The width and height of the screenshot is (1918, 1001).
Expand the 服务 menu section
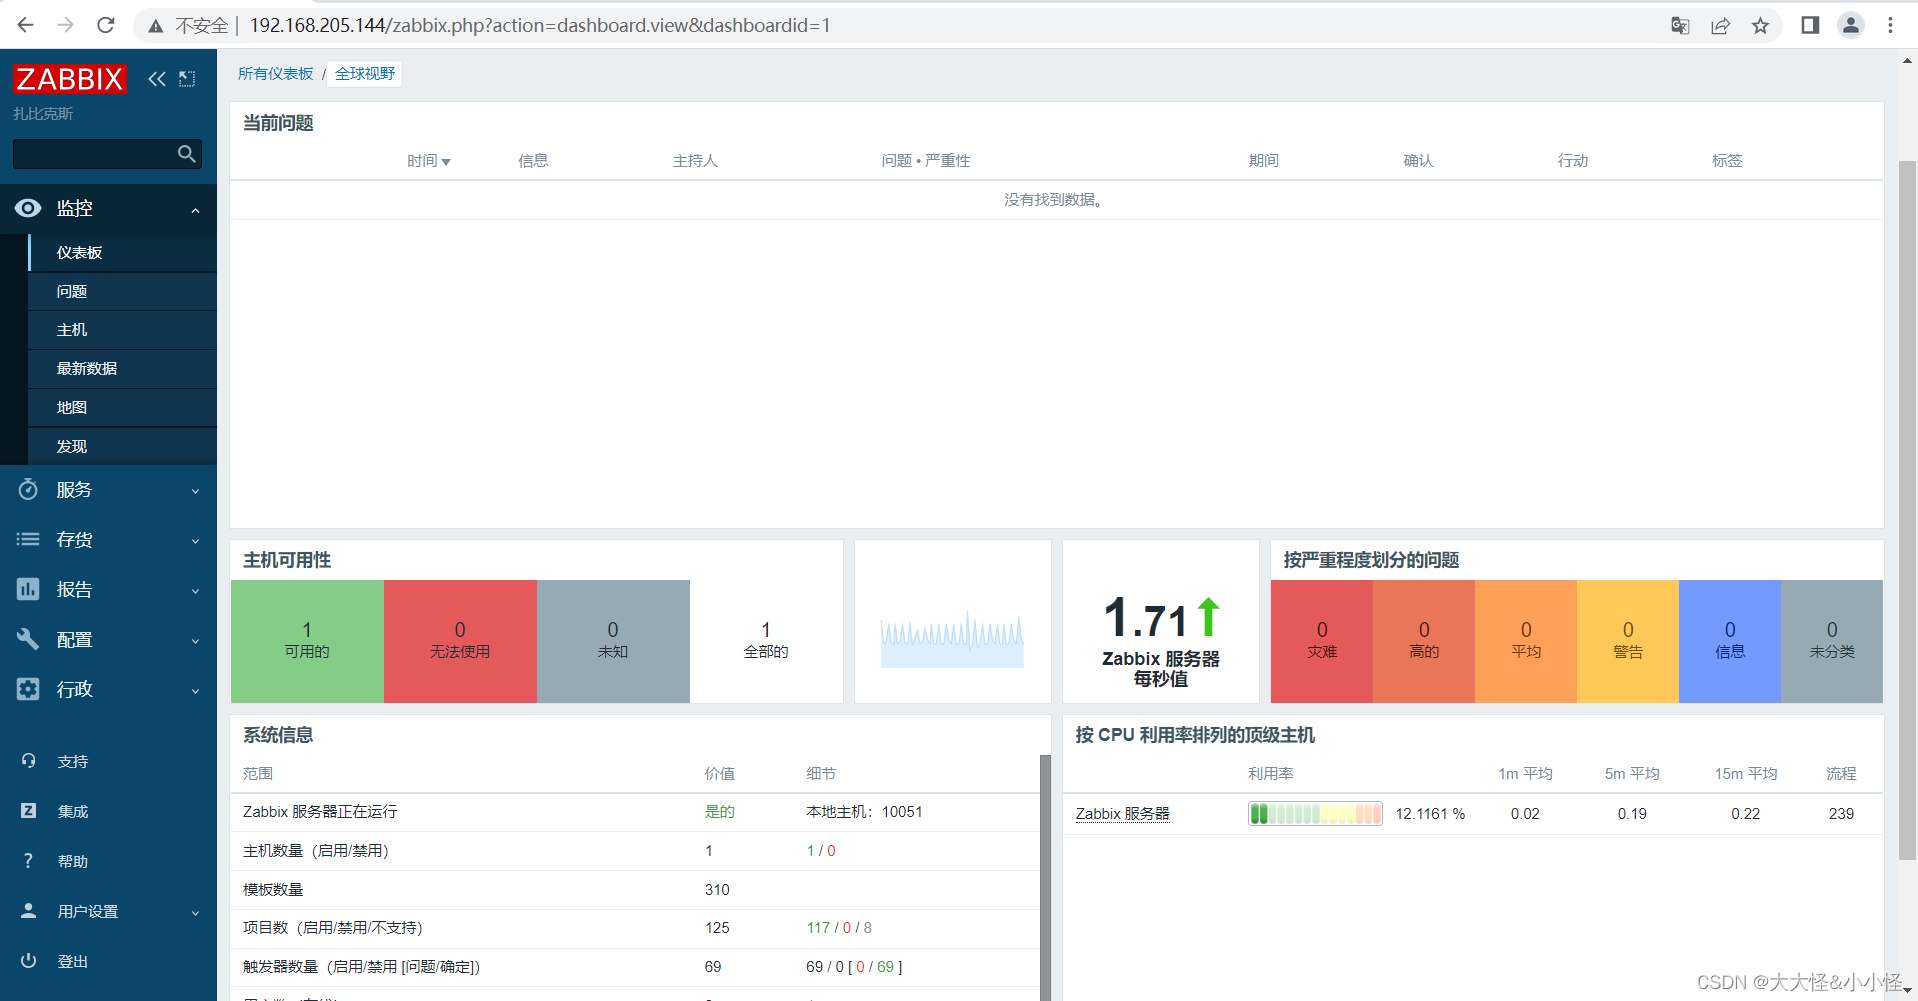196,491
